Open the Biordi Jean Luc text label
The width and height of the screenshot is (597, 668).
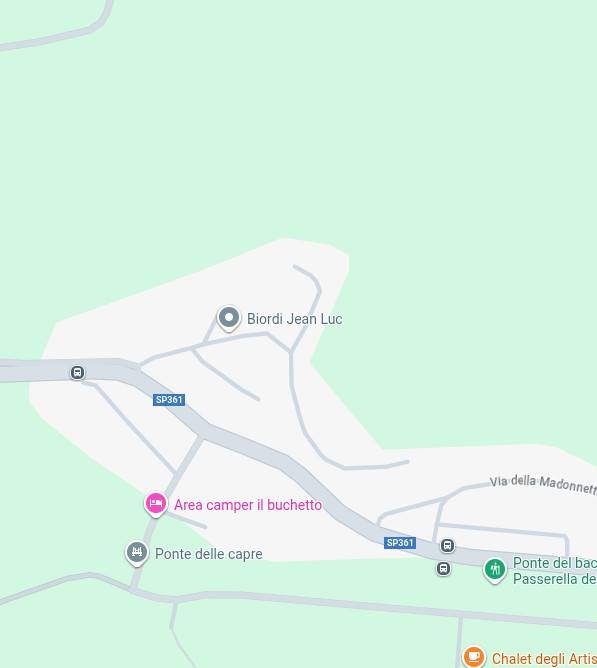[x=294, y=319]
